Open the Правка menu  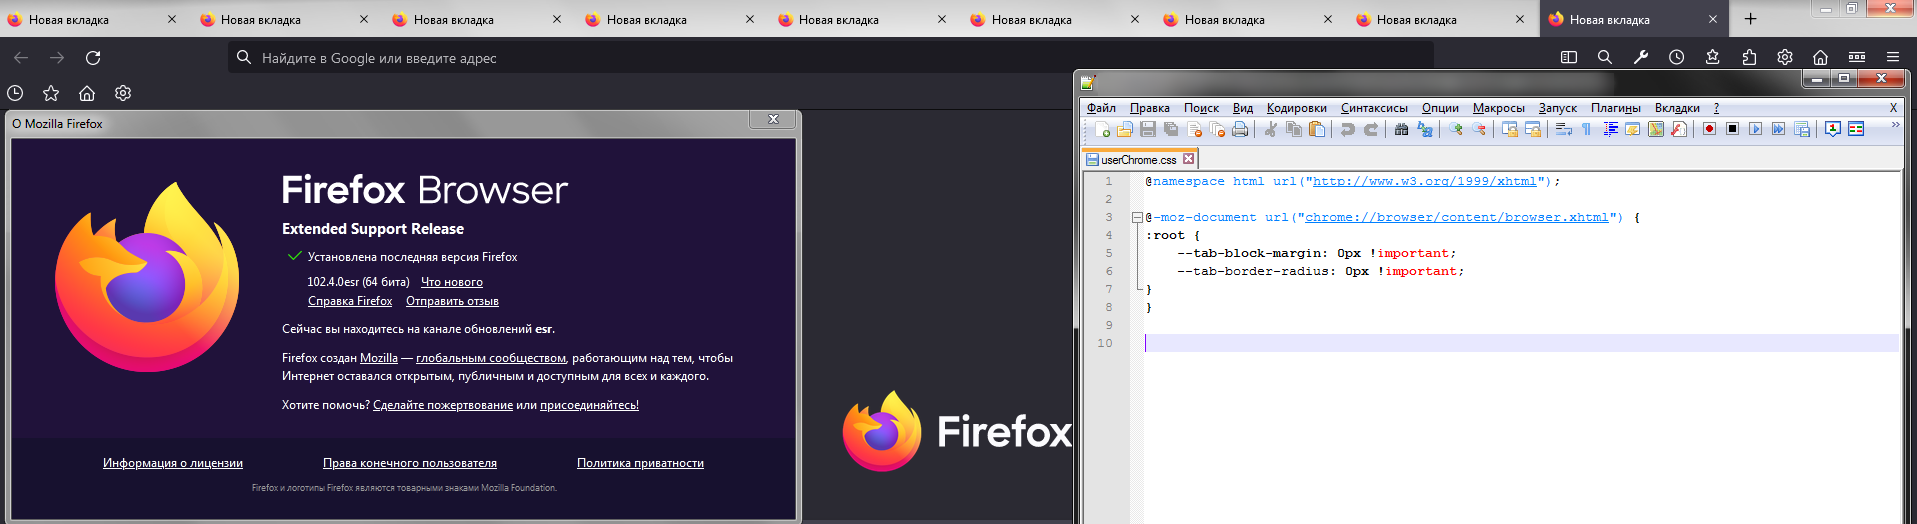tap(1149, 108)
